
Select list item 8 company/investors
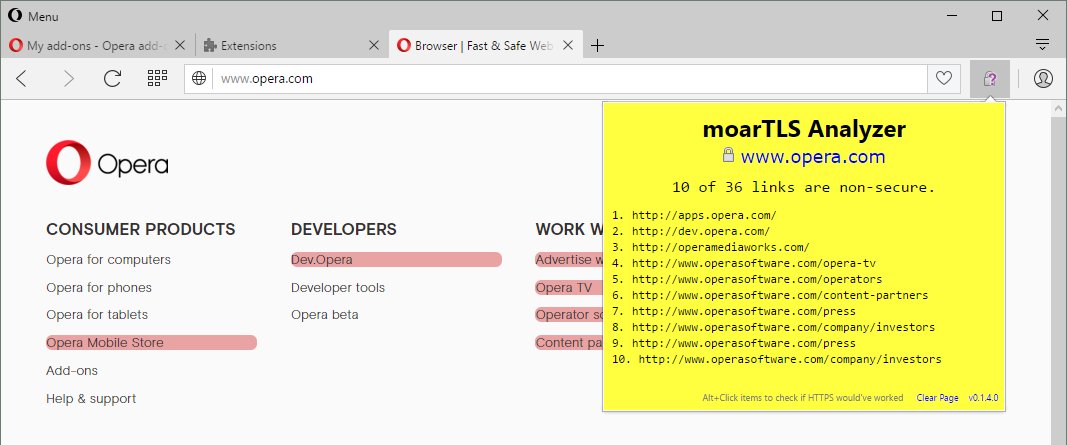(783, 327)
